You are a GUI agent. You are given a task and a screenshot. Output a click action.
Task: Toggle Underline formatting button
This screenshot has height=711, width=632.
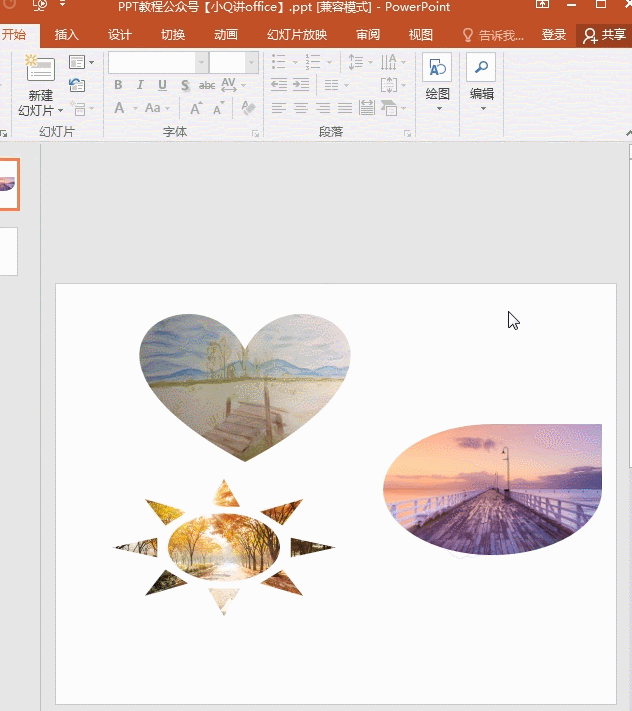click(x=162, y=85)
